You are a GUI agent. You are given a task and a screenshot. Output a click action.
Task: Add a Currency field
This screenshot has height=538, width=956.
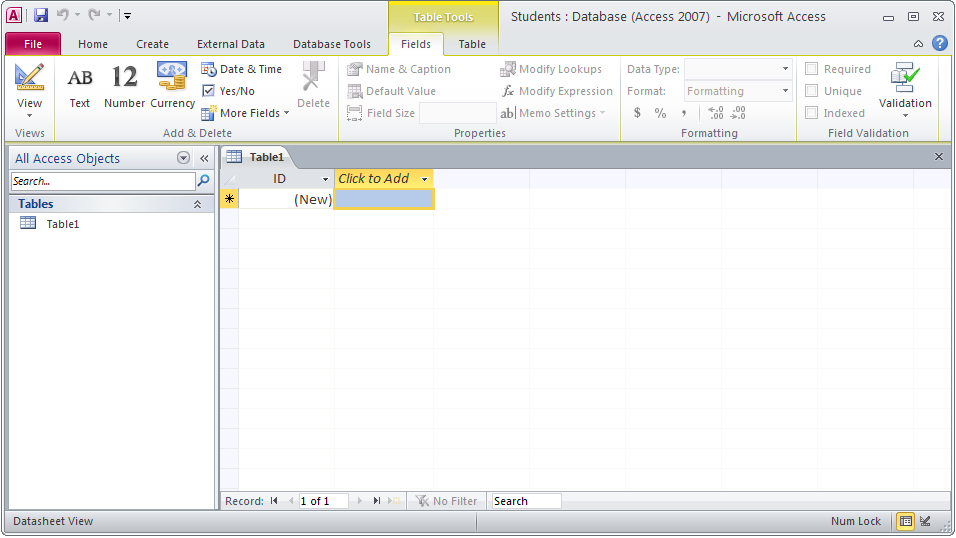(172, 87)
